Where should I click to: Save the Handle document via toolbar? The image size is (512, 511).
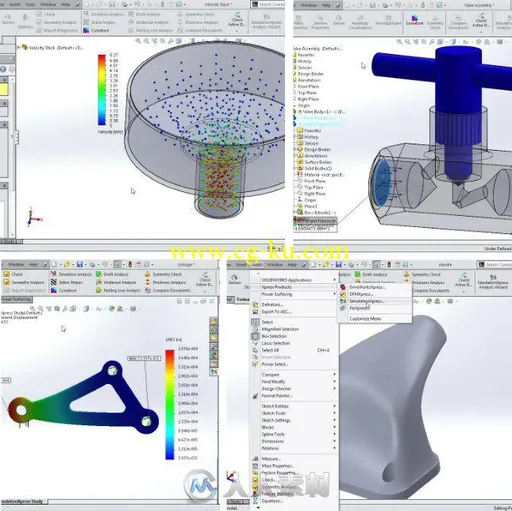tap(338, 265)
